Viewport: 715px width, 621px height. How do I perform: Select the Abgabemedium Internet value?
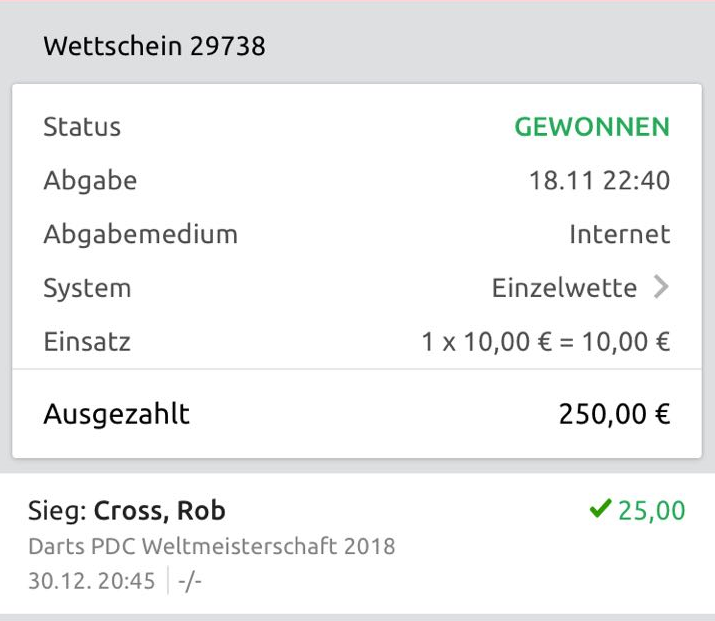pos(619,235)
